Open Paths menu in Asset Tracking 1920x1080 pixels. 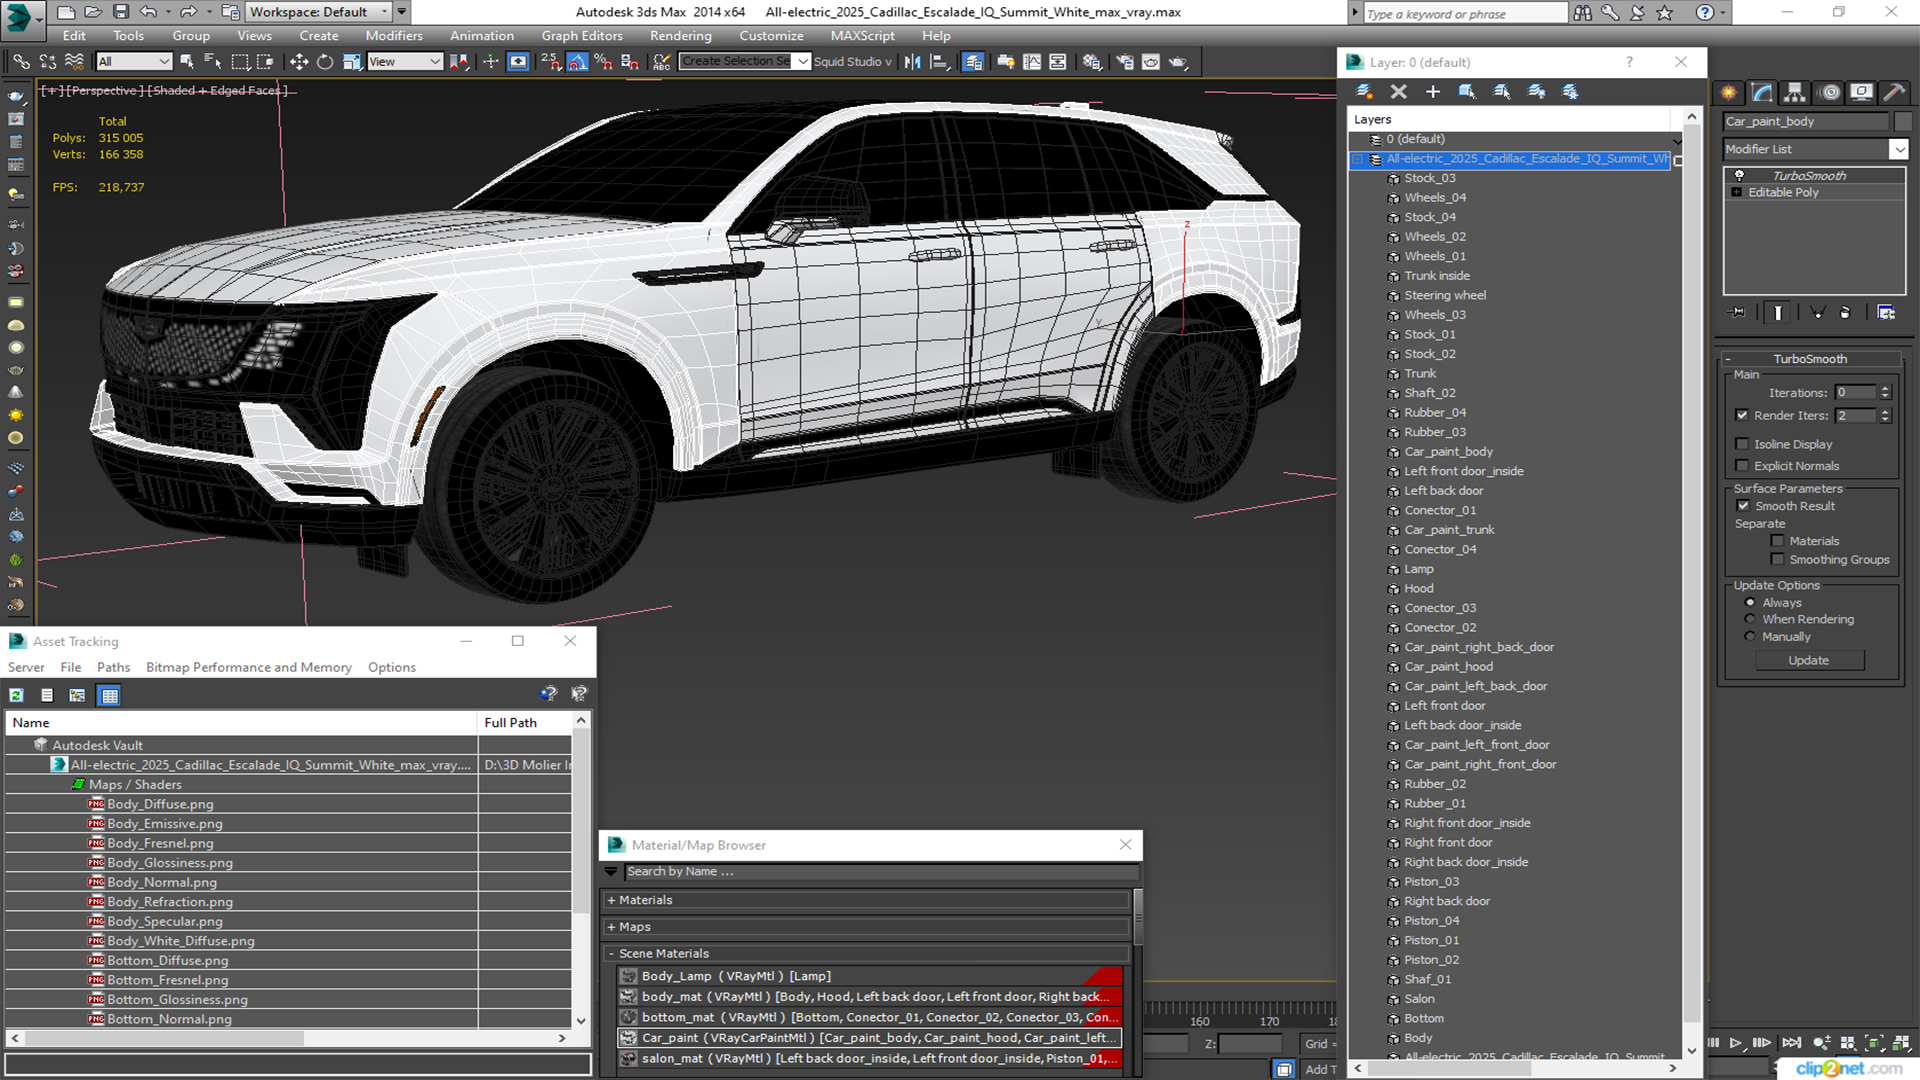[113, 668]
